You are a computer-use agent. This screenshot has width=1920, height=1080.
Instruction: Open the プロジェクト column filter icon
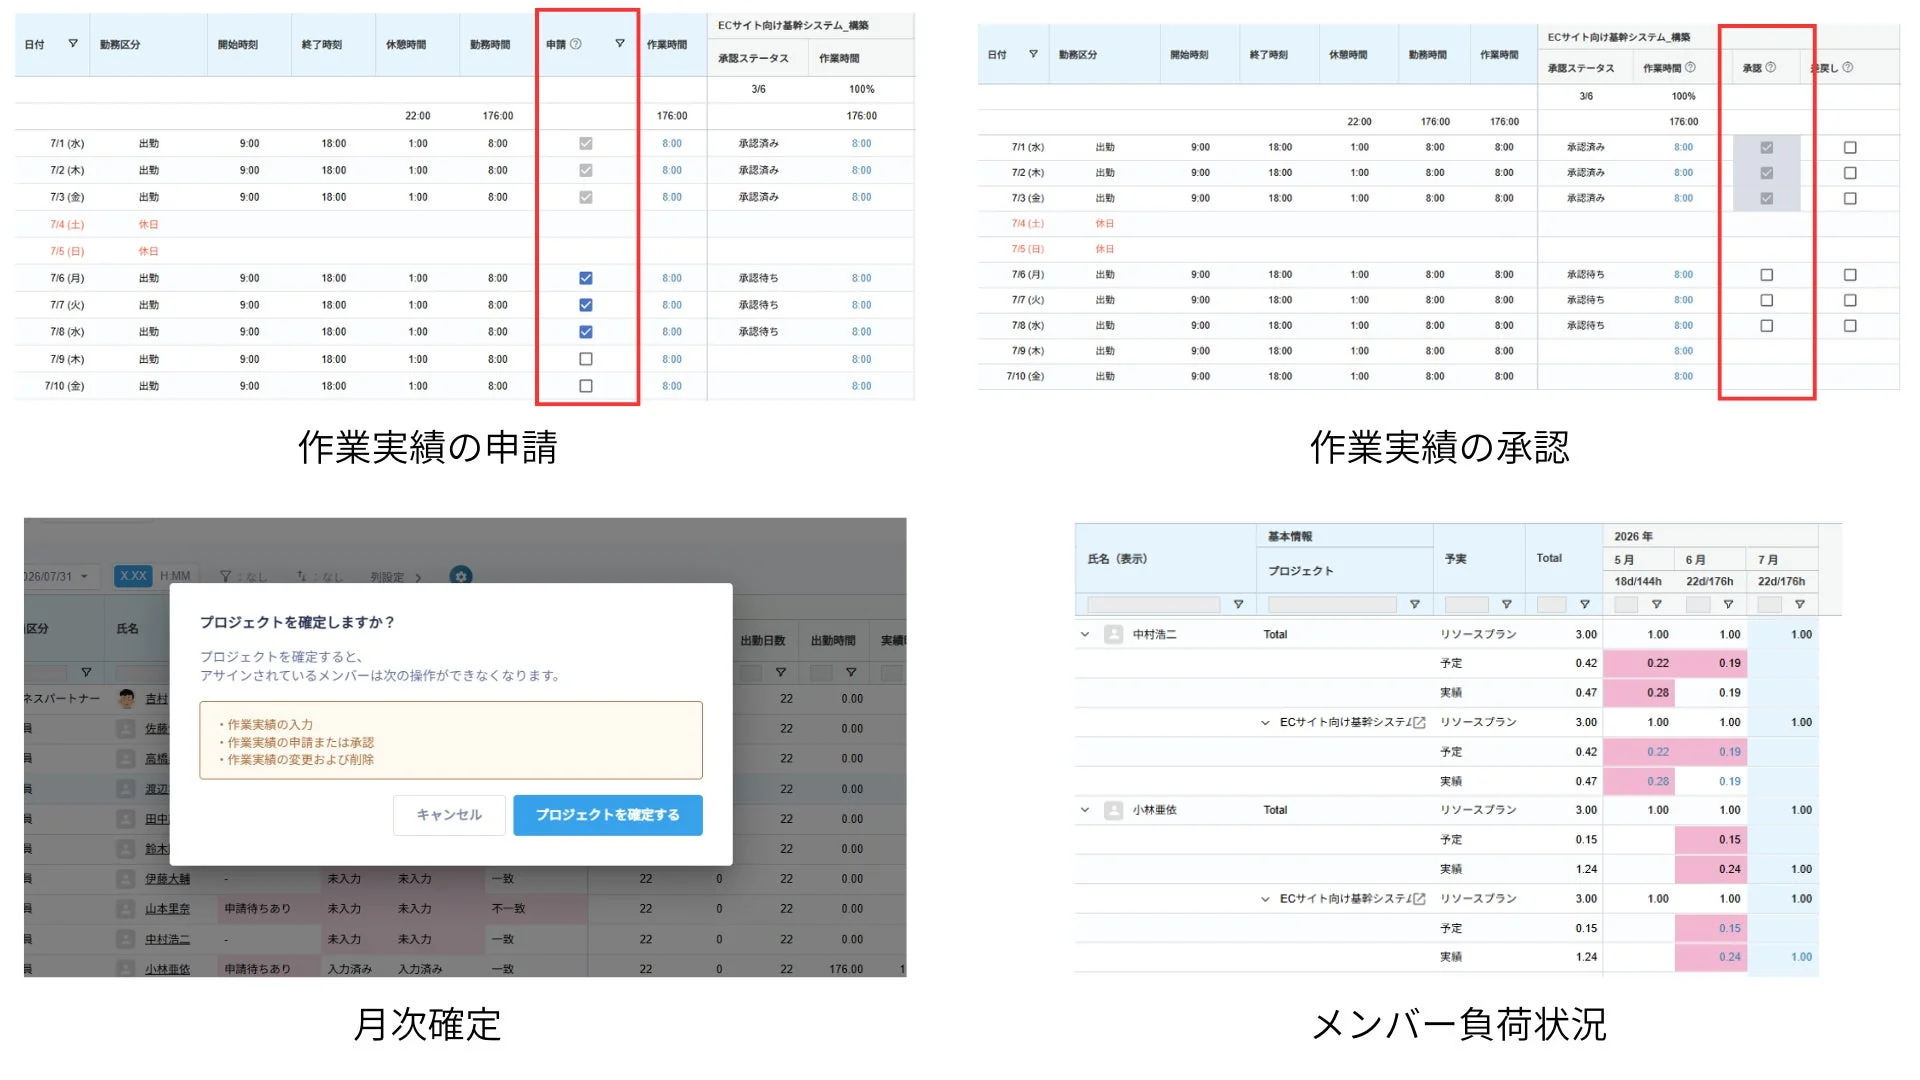(1415, 605)
